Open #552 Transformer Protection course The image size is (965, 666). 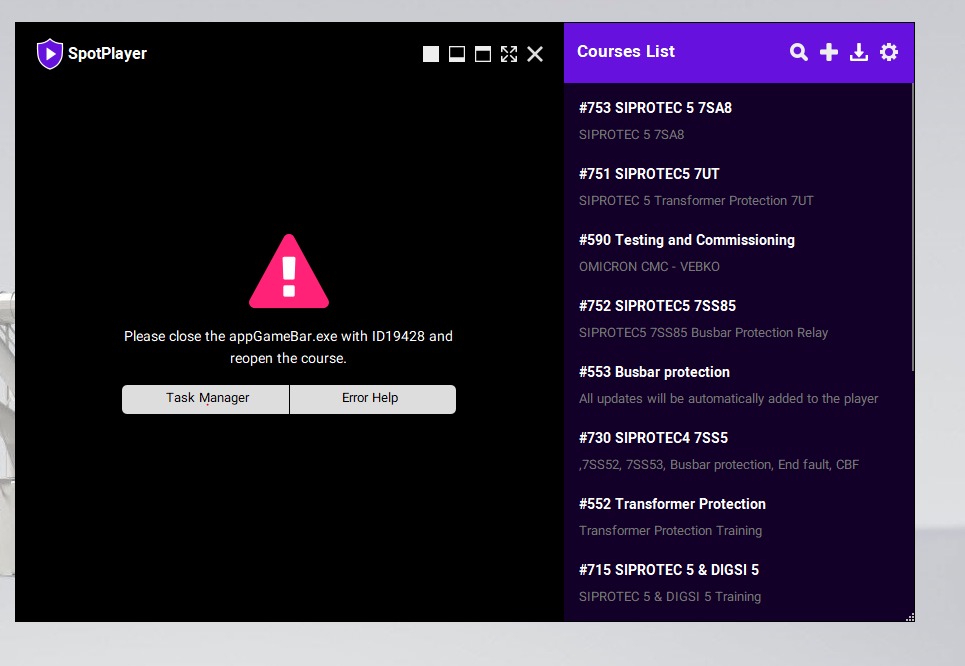(672, 504)
